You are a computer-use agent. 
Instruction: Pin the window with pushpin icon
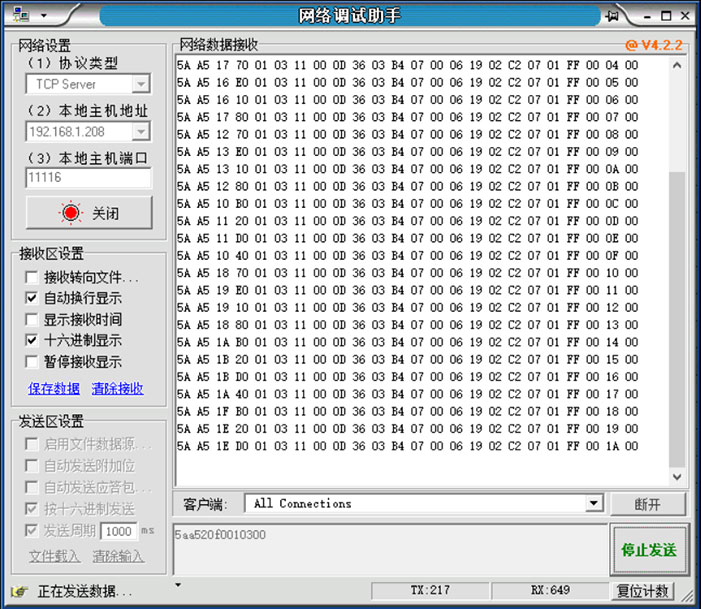(x=612, y=16)
